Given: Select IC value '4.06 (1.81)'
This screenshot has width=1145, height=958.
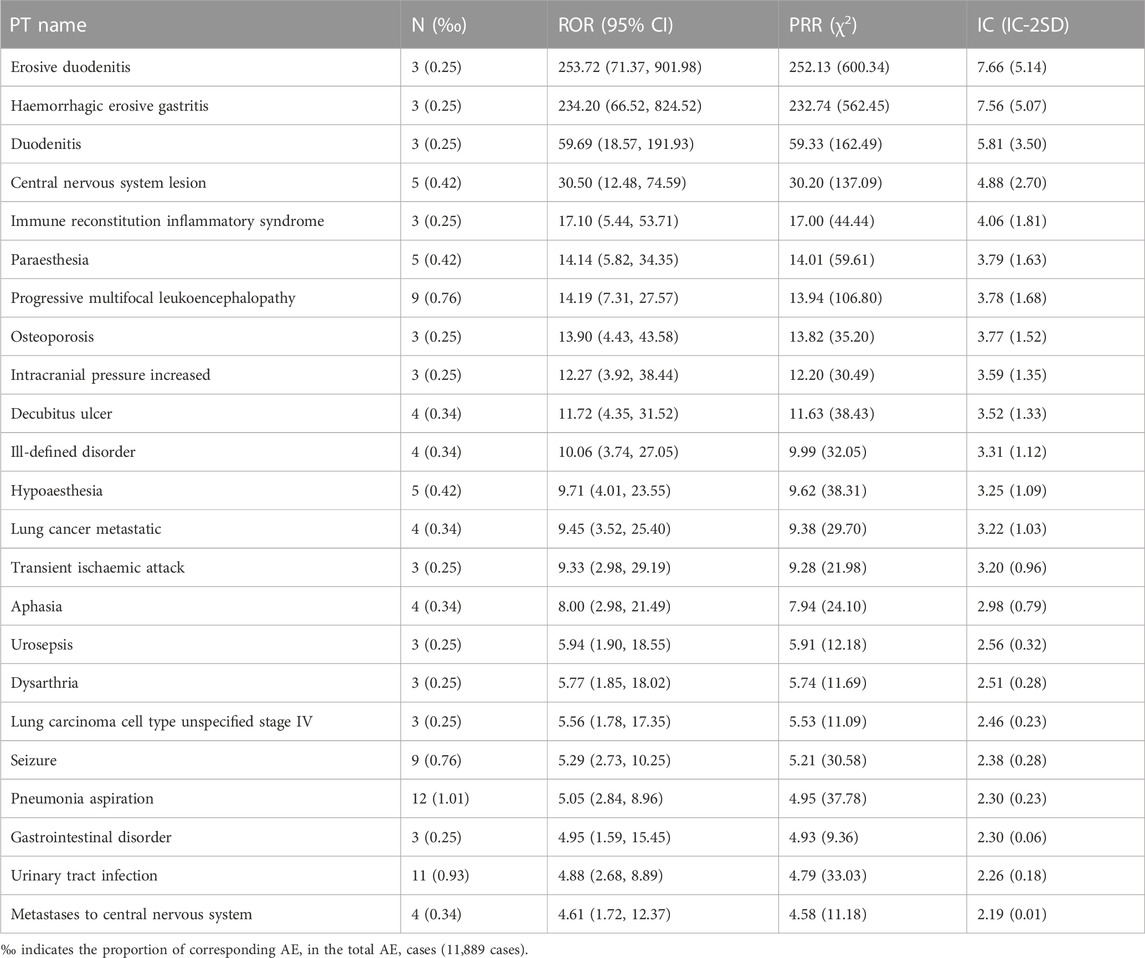Looking at the screenshot, I should coord(1011,221).
